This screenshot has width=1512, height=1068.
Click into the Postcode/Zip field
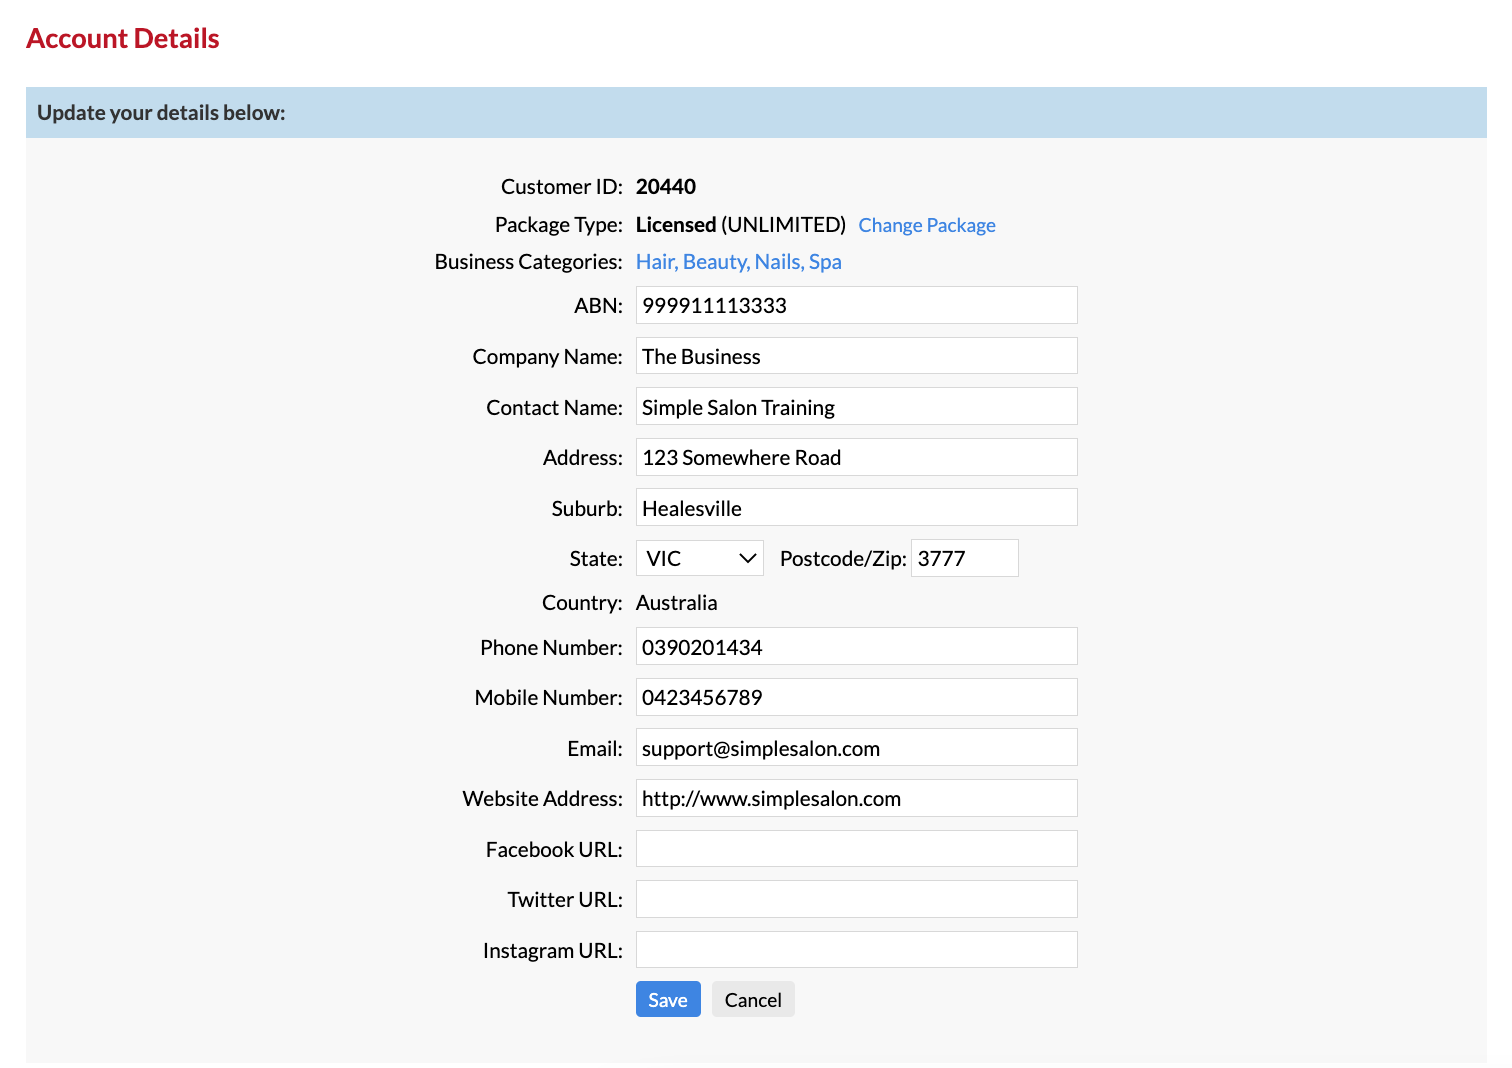pyautogui.click(x=963, y=557)
